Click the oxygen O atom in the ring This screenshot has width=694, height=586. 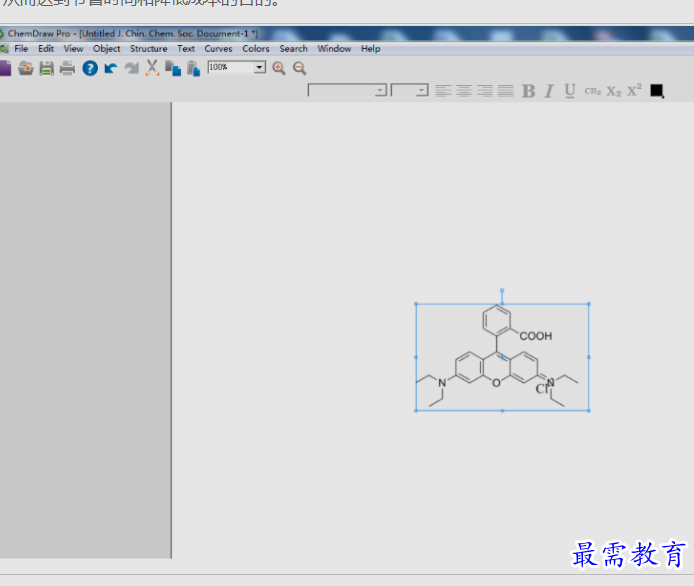click(x=496, y=383)
